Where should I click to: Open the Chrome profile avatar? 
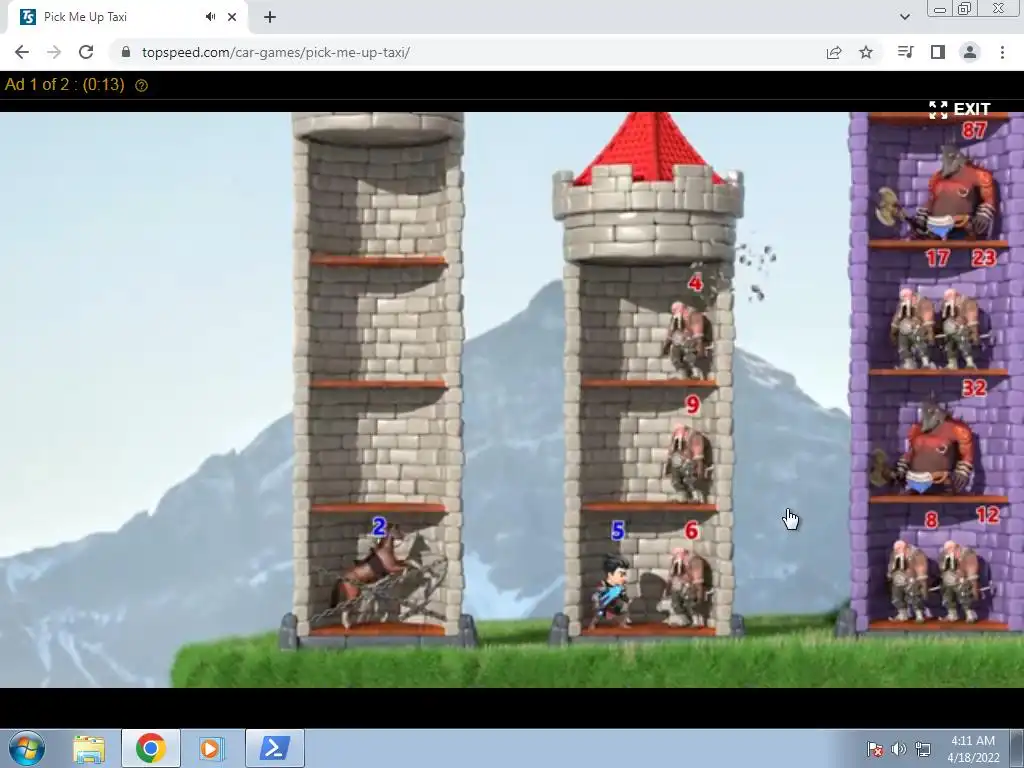[x=970, y=52]
